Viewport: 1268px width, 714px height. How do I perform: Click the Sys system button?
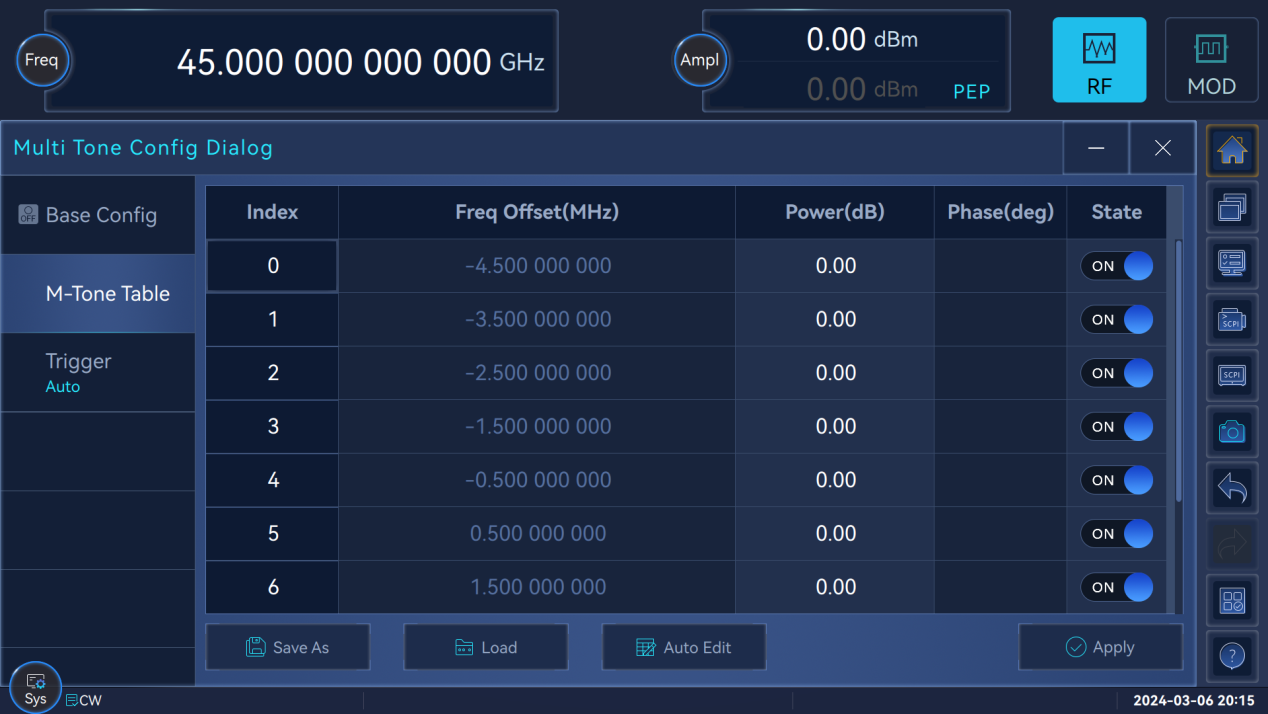36,688
